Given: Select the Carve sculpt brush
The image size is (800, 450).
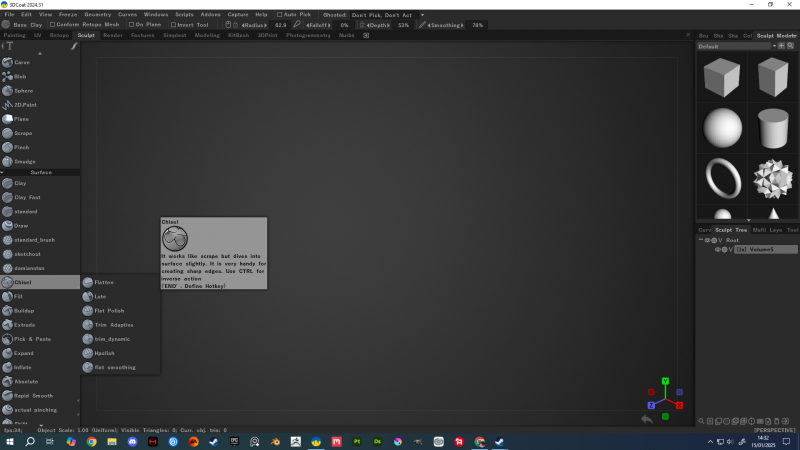Looking at the screenshot, I should click(x=22, y=62).
